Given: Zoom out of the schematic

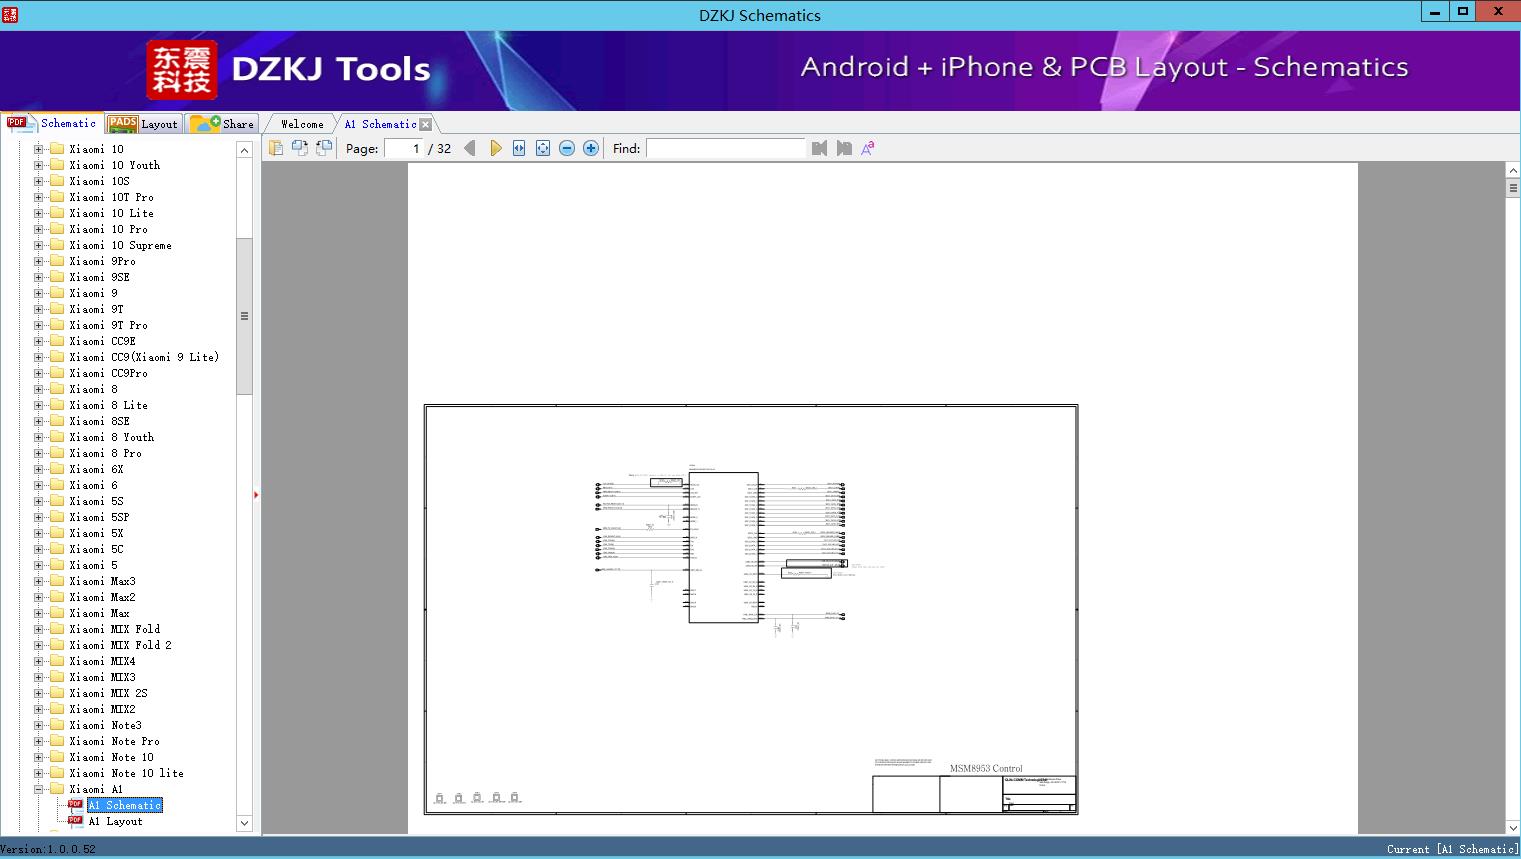Looking at the screenshot, I should click(x=567, y=148).
